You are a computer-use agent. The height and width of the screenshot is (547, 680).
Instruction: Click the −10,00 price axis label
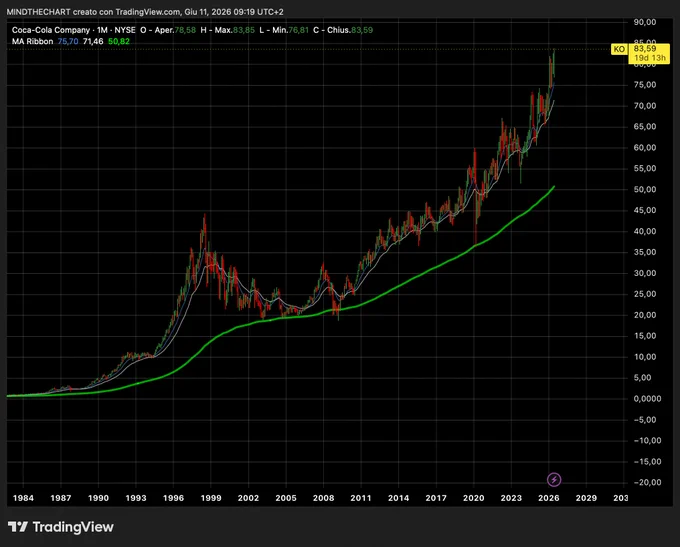(x=647, y=441)
